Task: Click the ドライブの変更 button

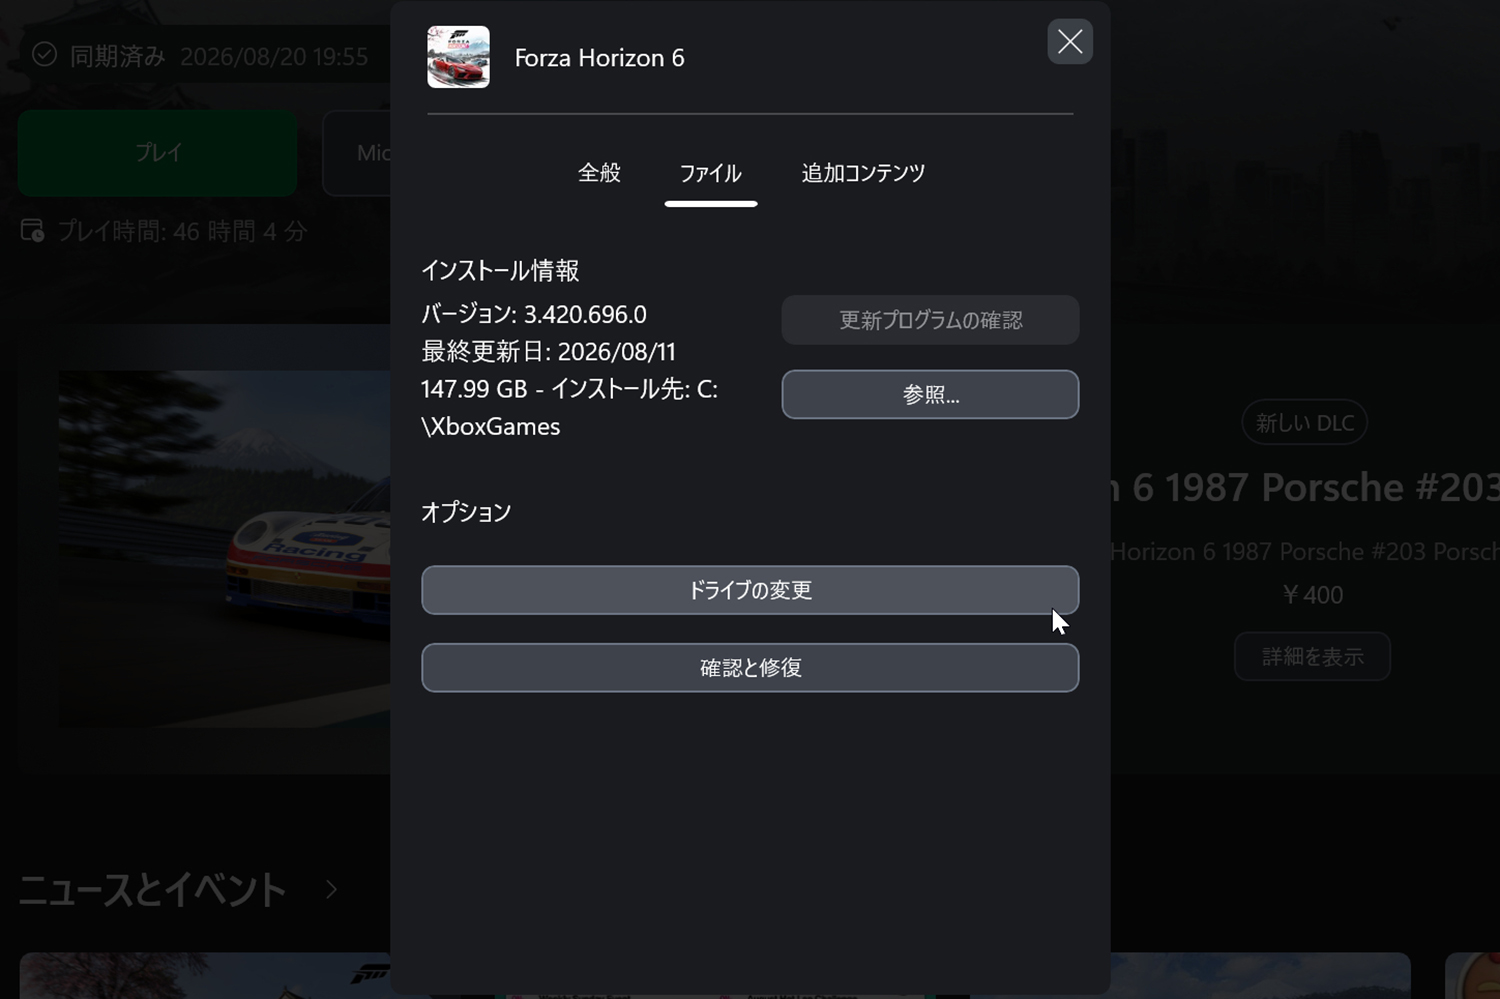Action: pos(750,590)
